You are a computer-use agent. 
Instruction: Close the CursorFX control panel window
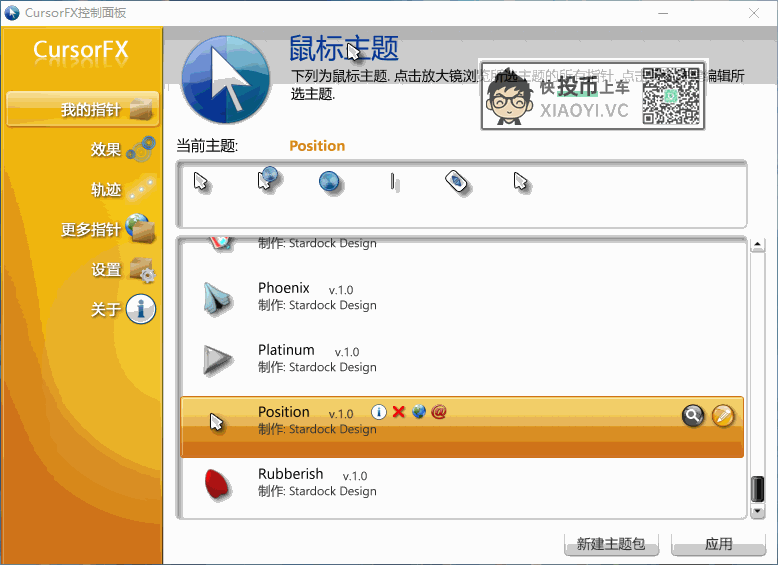click(754, 13)
